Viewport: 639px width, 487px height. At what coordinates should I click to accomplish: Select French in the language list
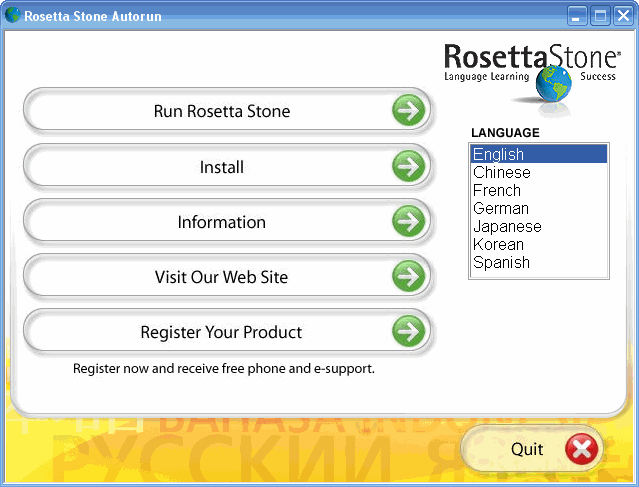coord(539,190)
